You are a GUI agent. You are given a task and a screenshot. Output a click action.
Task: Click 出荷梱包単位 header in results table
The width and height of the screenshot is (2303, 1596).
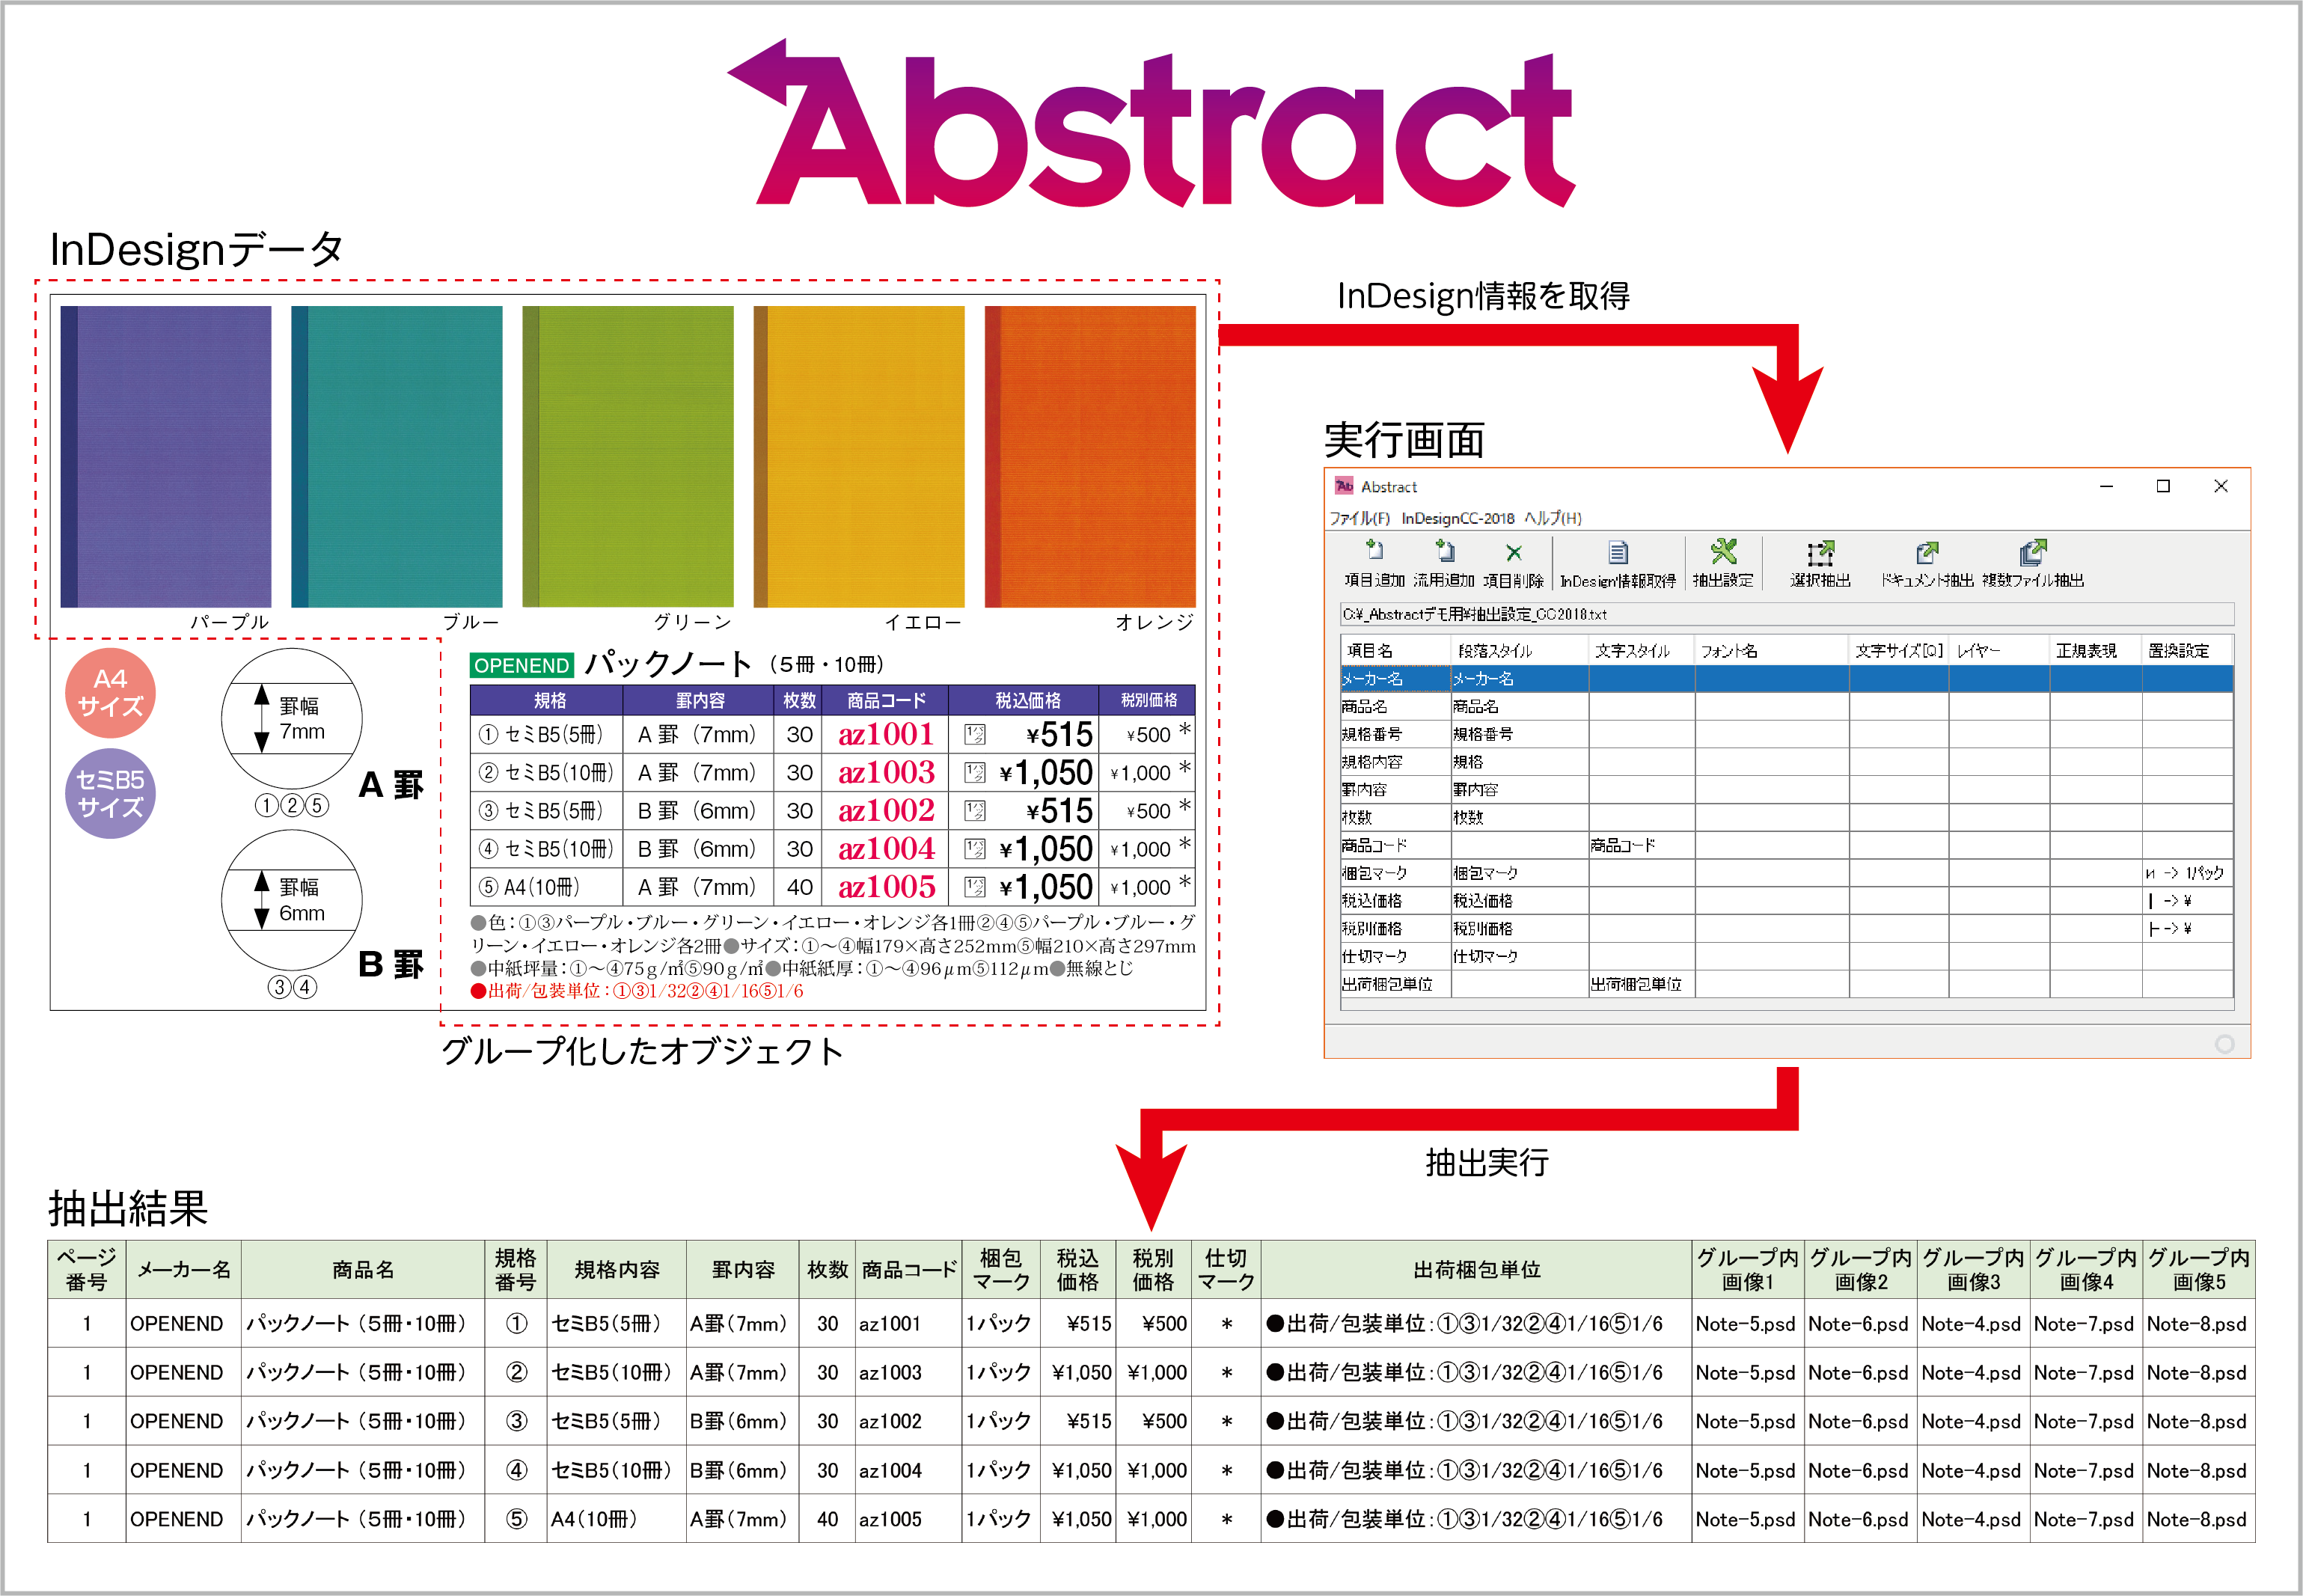(x=1477, y=1270)
